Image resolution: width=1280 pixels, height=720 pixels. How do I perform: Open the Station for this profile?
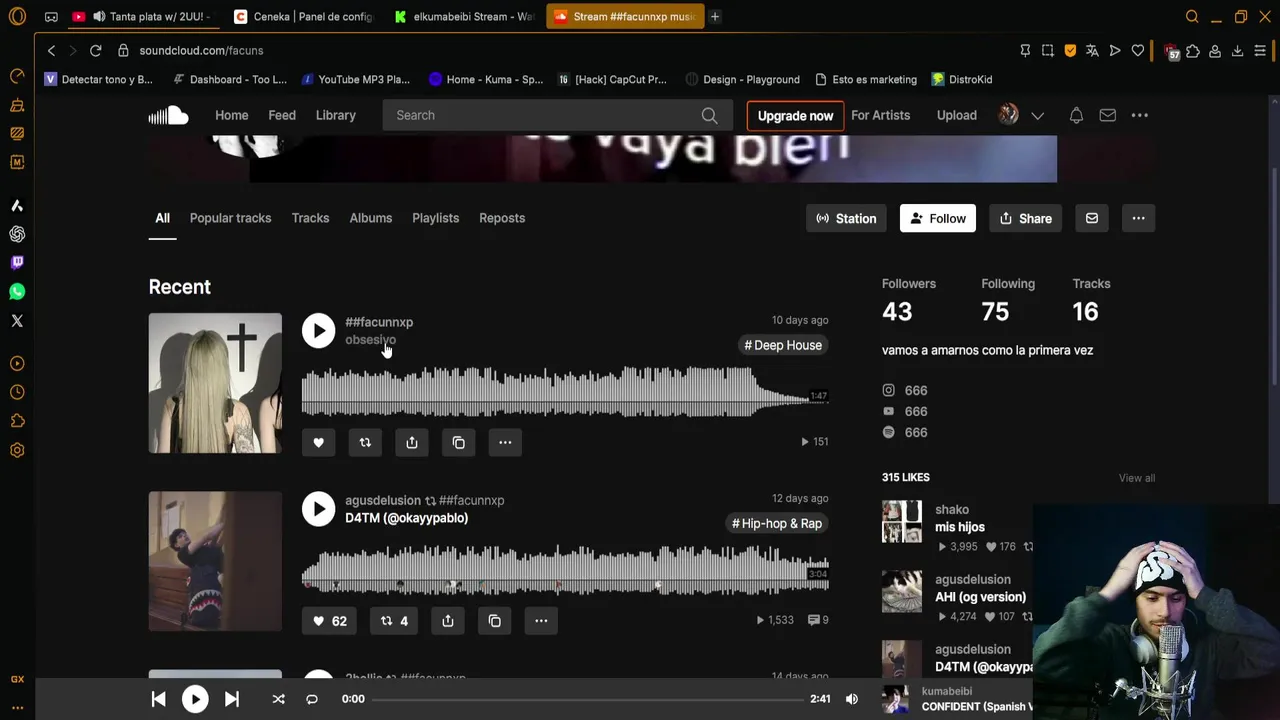pos(846,218)
